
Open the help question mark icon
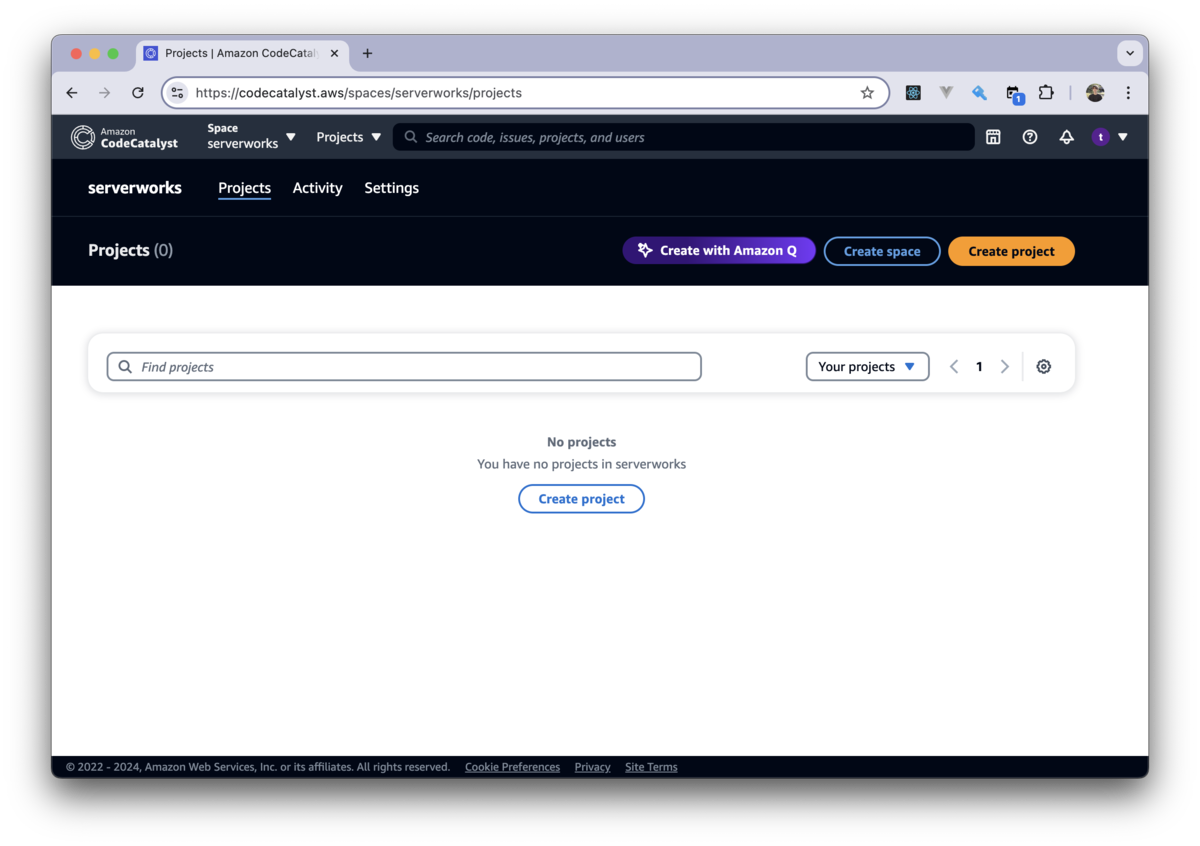[1030, 137]
